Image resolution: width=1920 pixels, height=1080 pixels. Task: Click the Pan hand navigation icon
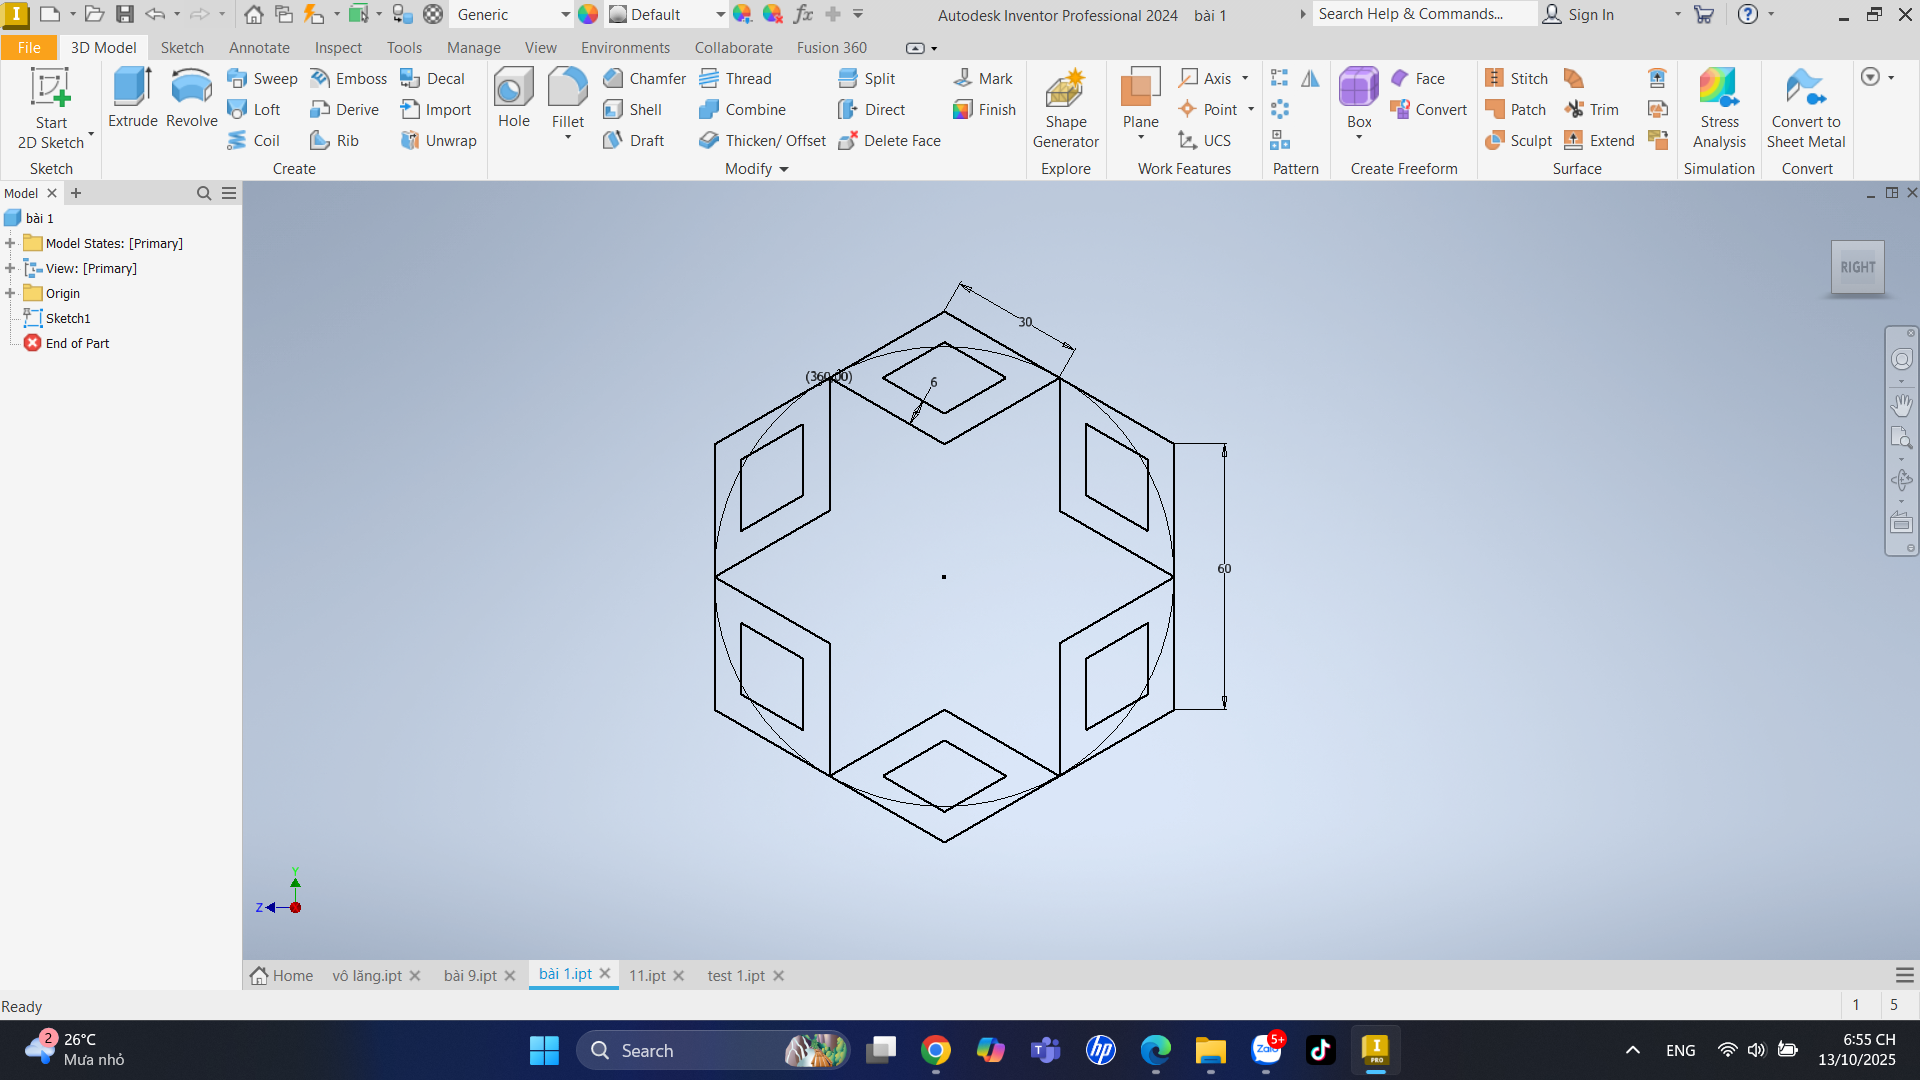(1901, 405)
